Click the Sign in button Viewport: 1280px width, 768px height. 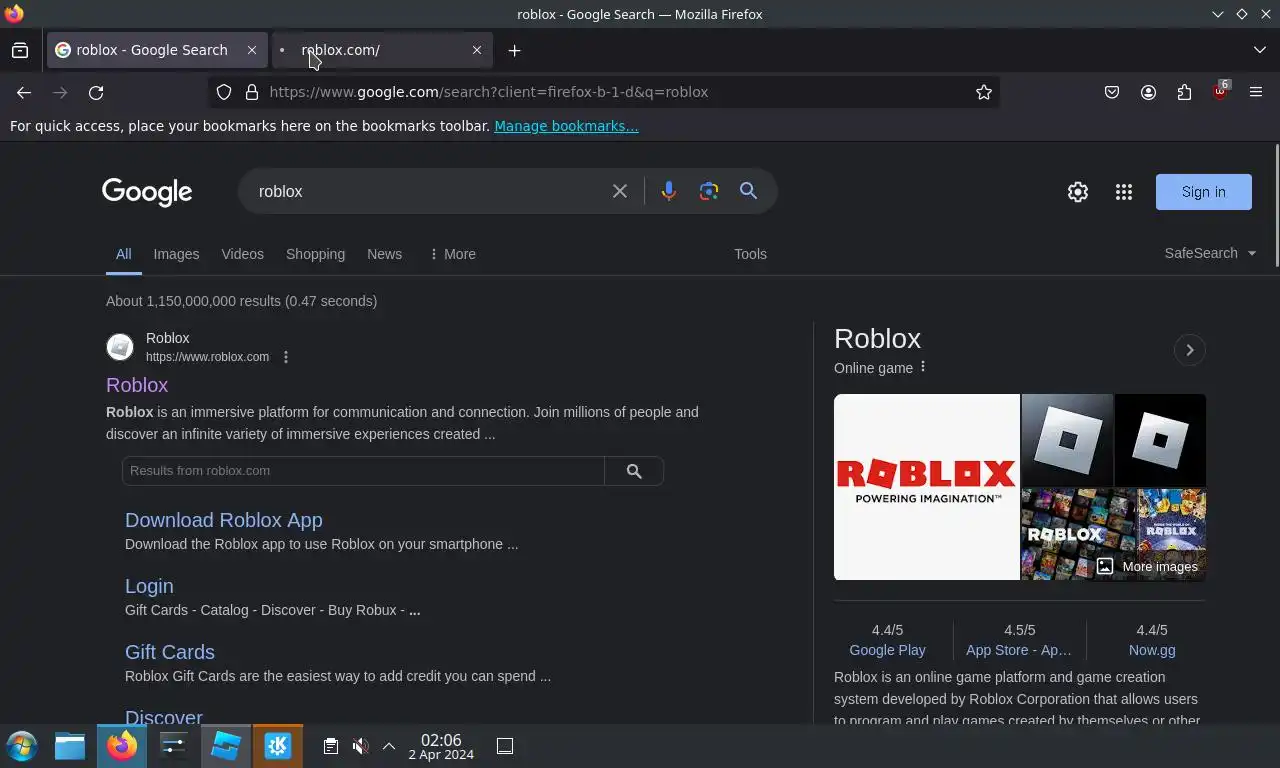point(1203,192)
